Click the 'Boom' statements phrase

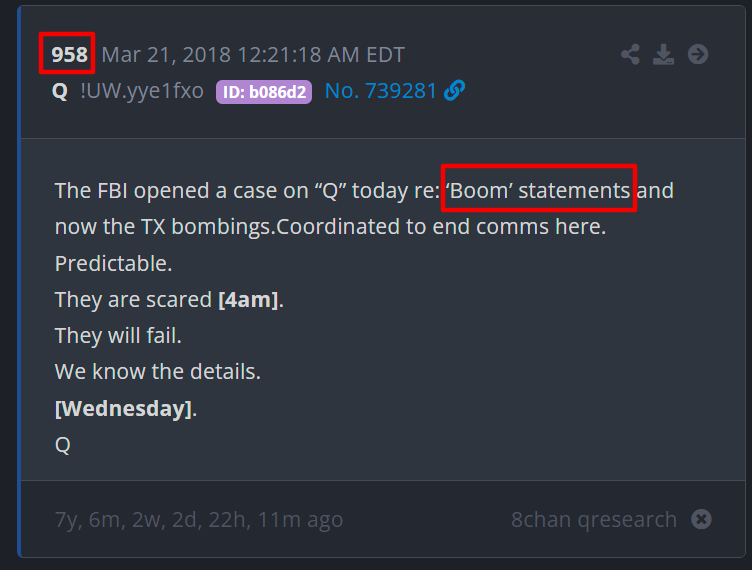click(537, 190)
